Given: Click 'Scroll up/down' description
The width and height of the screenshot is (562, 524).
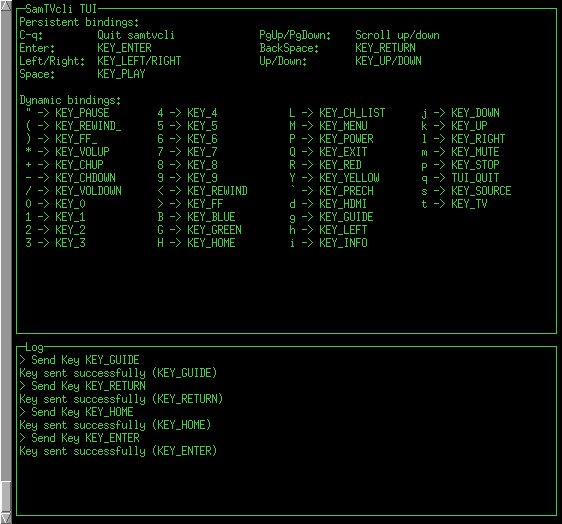Looking at the screenshot, I should click(397, 35).
